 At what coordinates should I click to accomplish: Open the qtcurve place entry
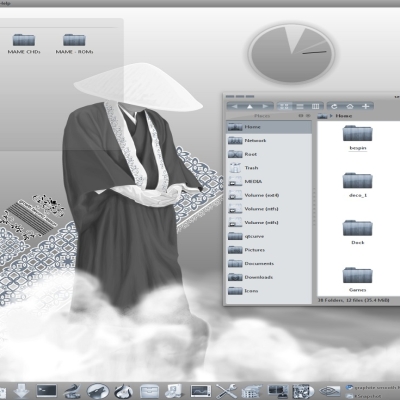click(x=269, y=236)
